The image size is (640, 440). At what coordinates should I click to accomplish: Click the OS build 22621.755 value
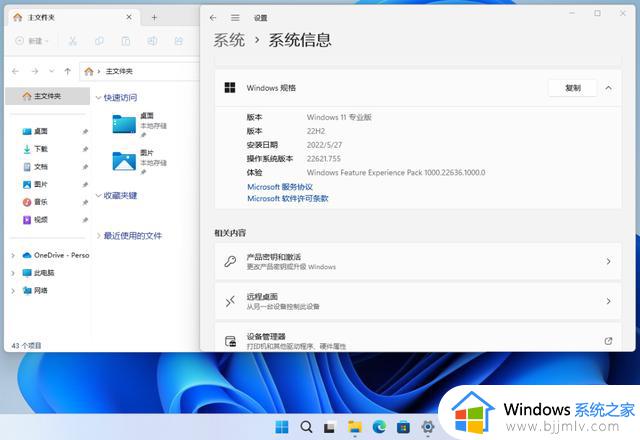point(324,159)
